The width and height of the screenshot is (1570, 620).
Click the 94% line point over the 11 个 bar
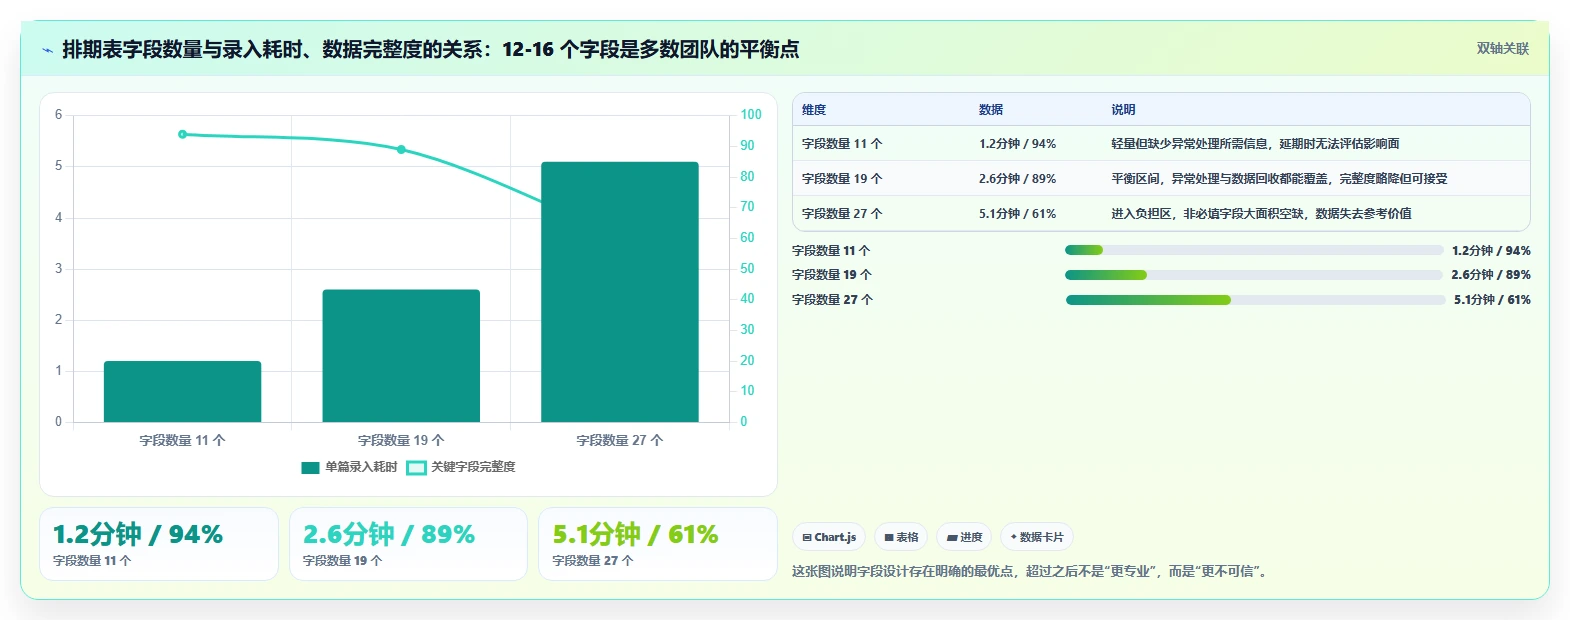182,134
